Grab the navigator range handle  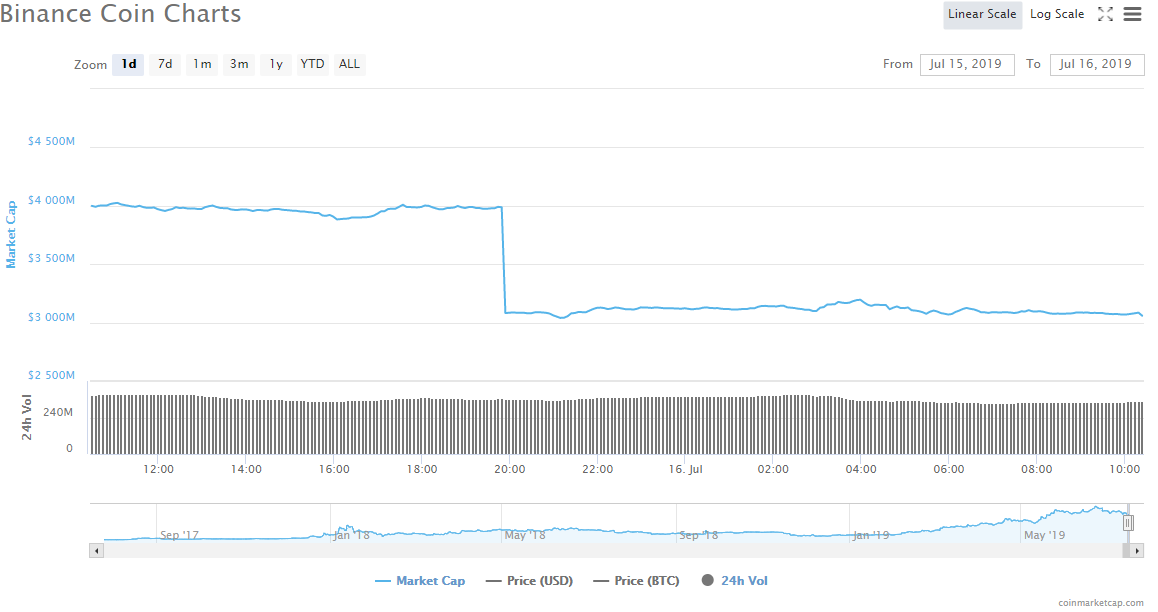1128,523
